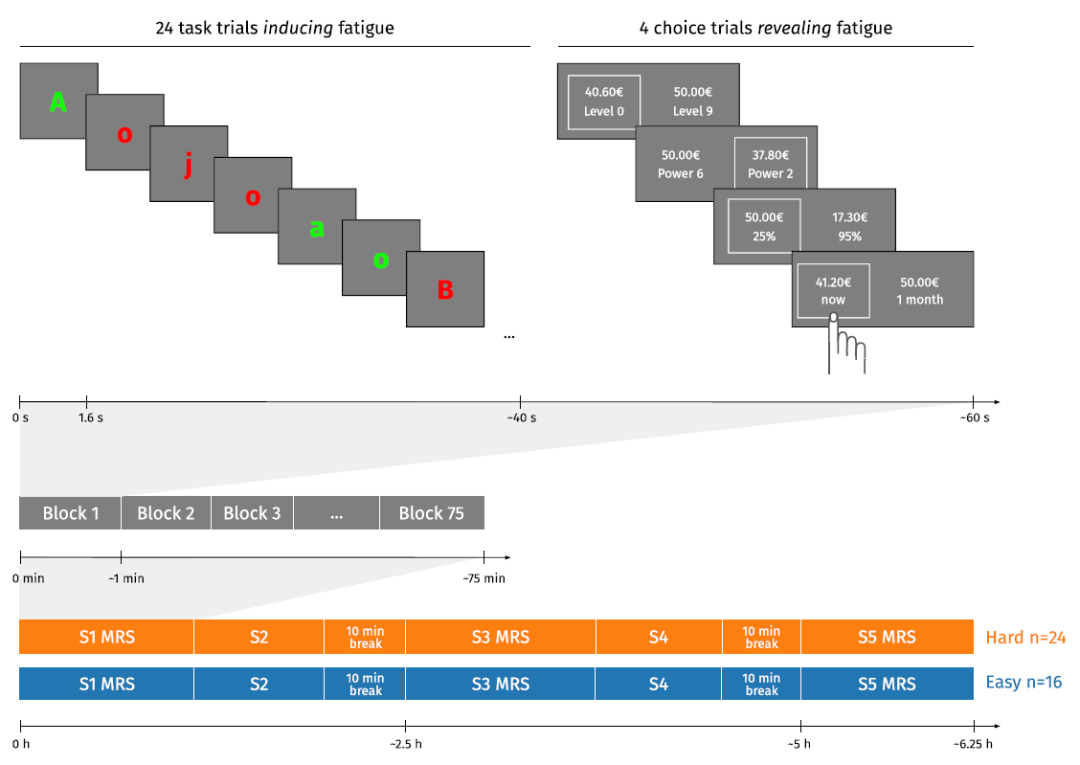The image size is (1080, 765).
Task: Click the red letter j card
Action: pyautogui.click(x=188, y=164)
